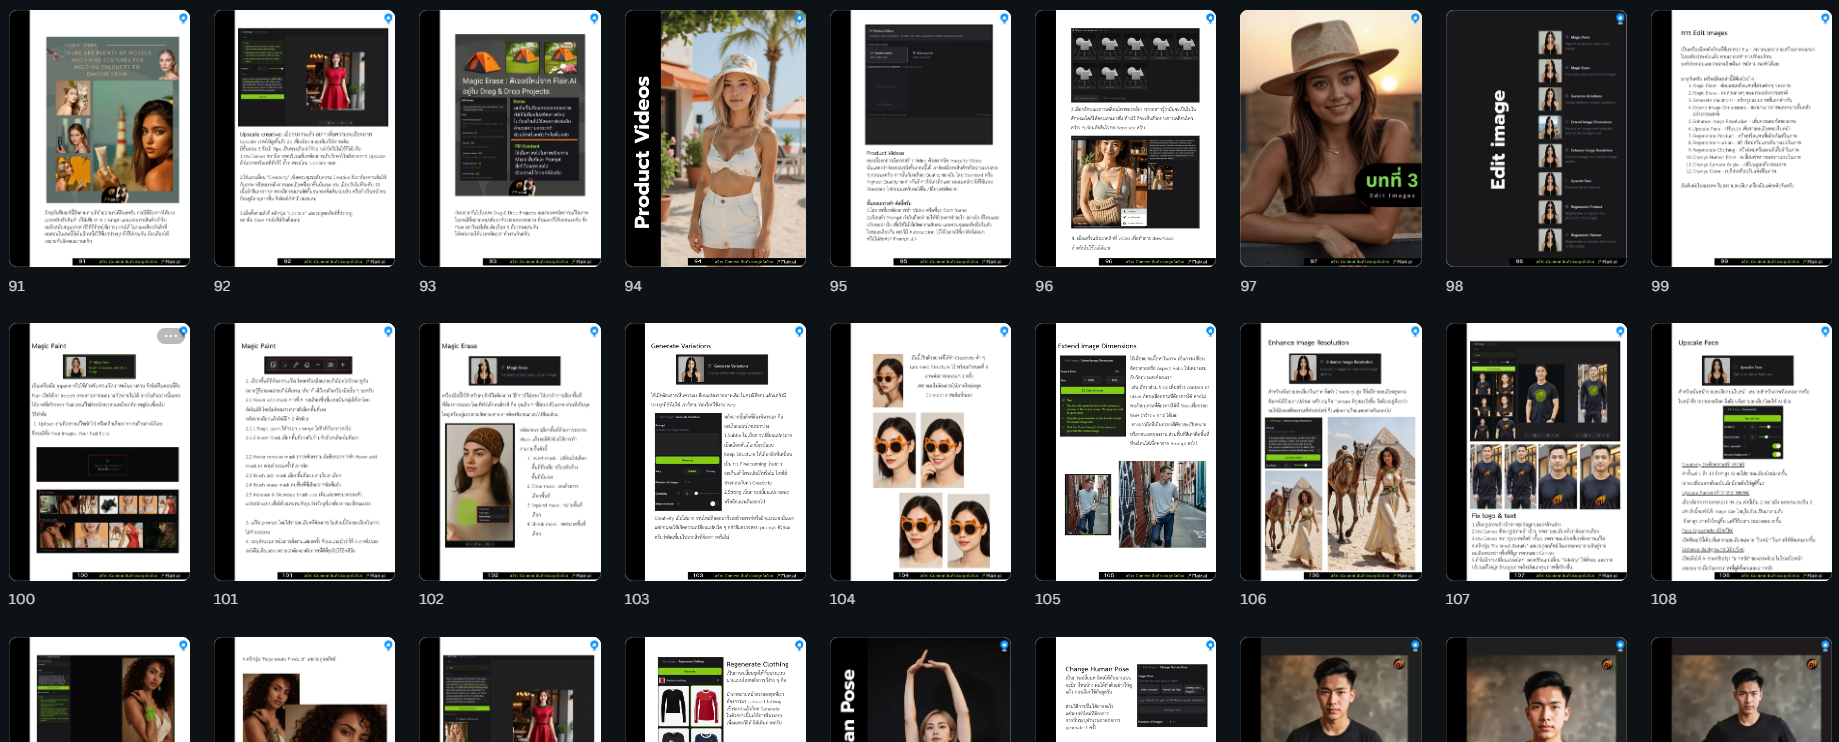Viewport: 1839px width, 742px height.
Task: Open the comment pin icon on page 91
Action: (x=183, y=18)
